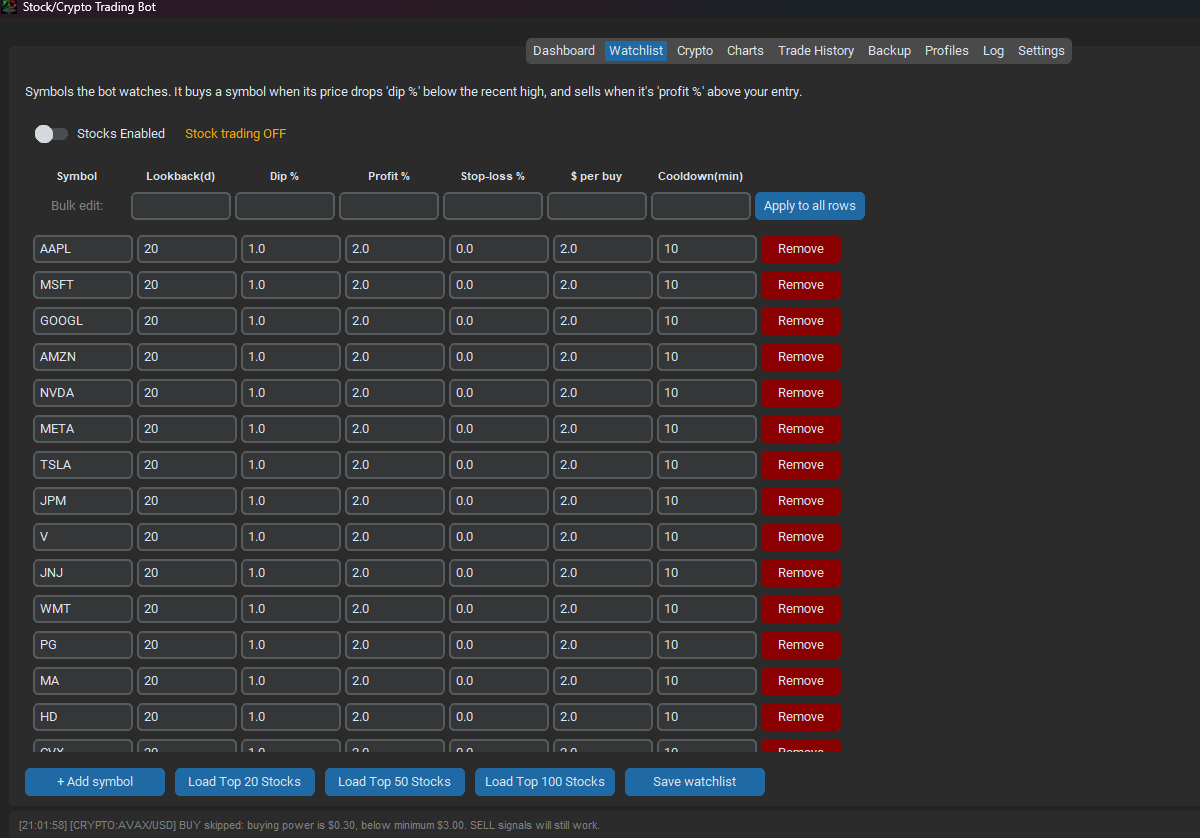Open the Log tab
The image size is (1200, 838).
point(993,51)
